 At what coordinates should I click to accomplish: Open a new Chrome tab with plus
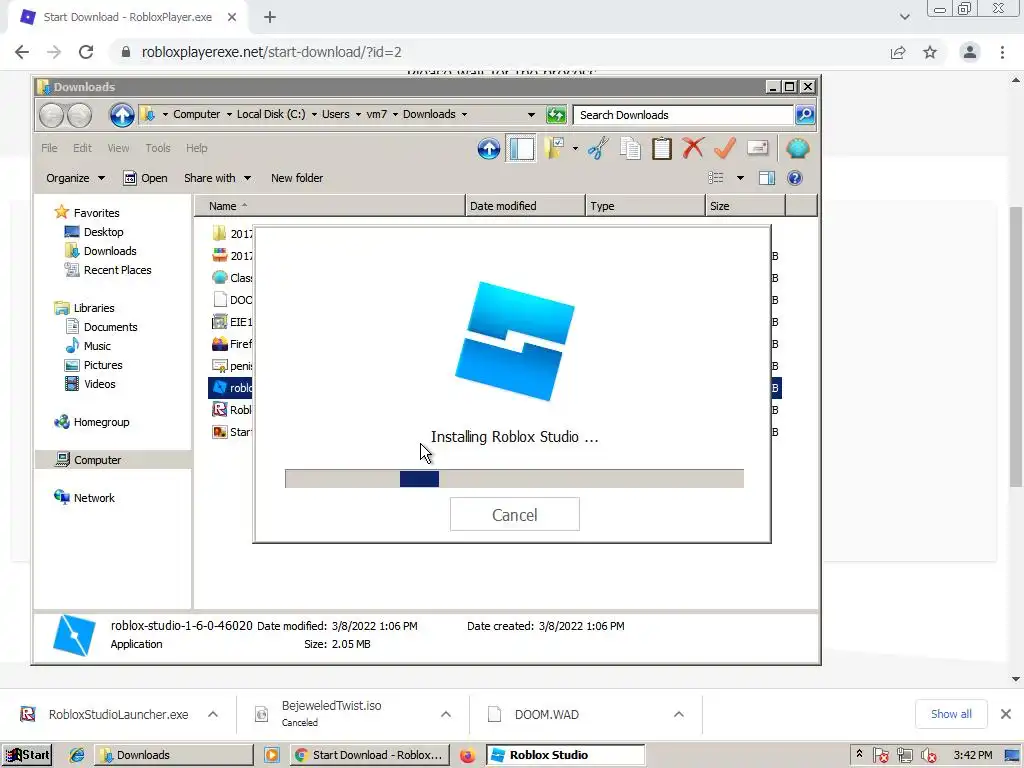[x=270, y=17]
